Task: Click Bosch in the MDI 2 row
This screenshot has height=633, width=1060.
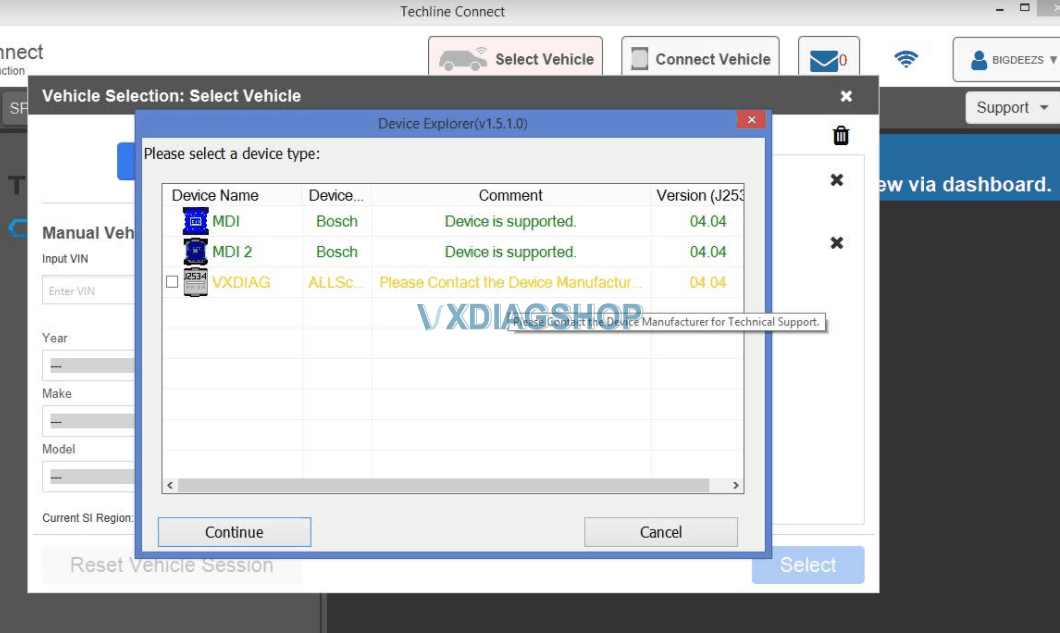Action: tap(337, 252)
